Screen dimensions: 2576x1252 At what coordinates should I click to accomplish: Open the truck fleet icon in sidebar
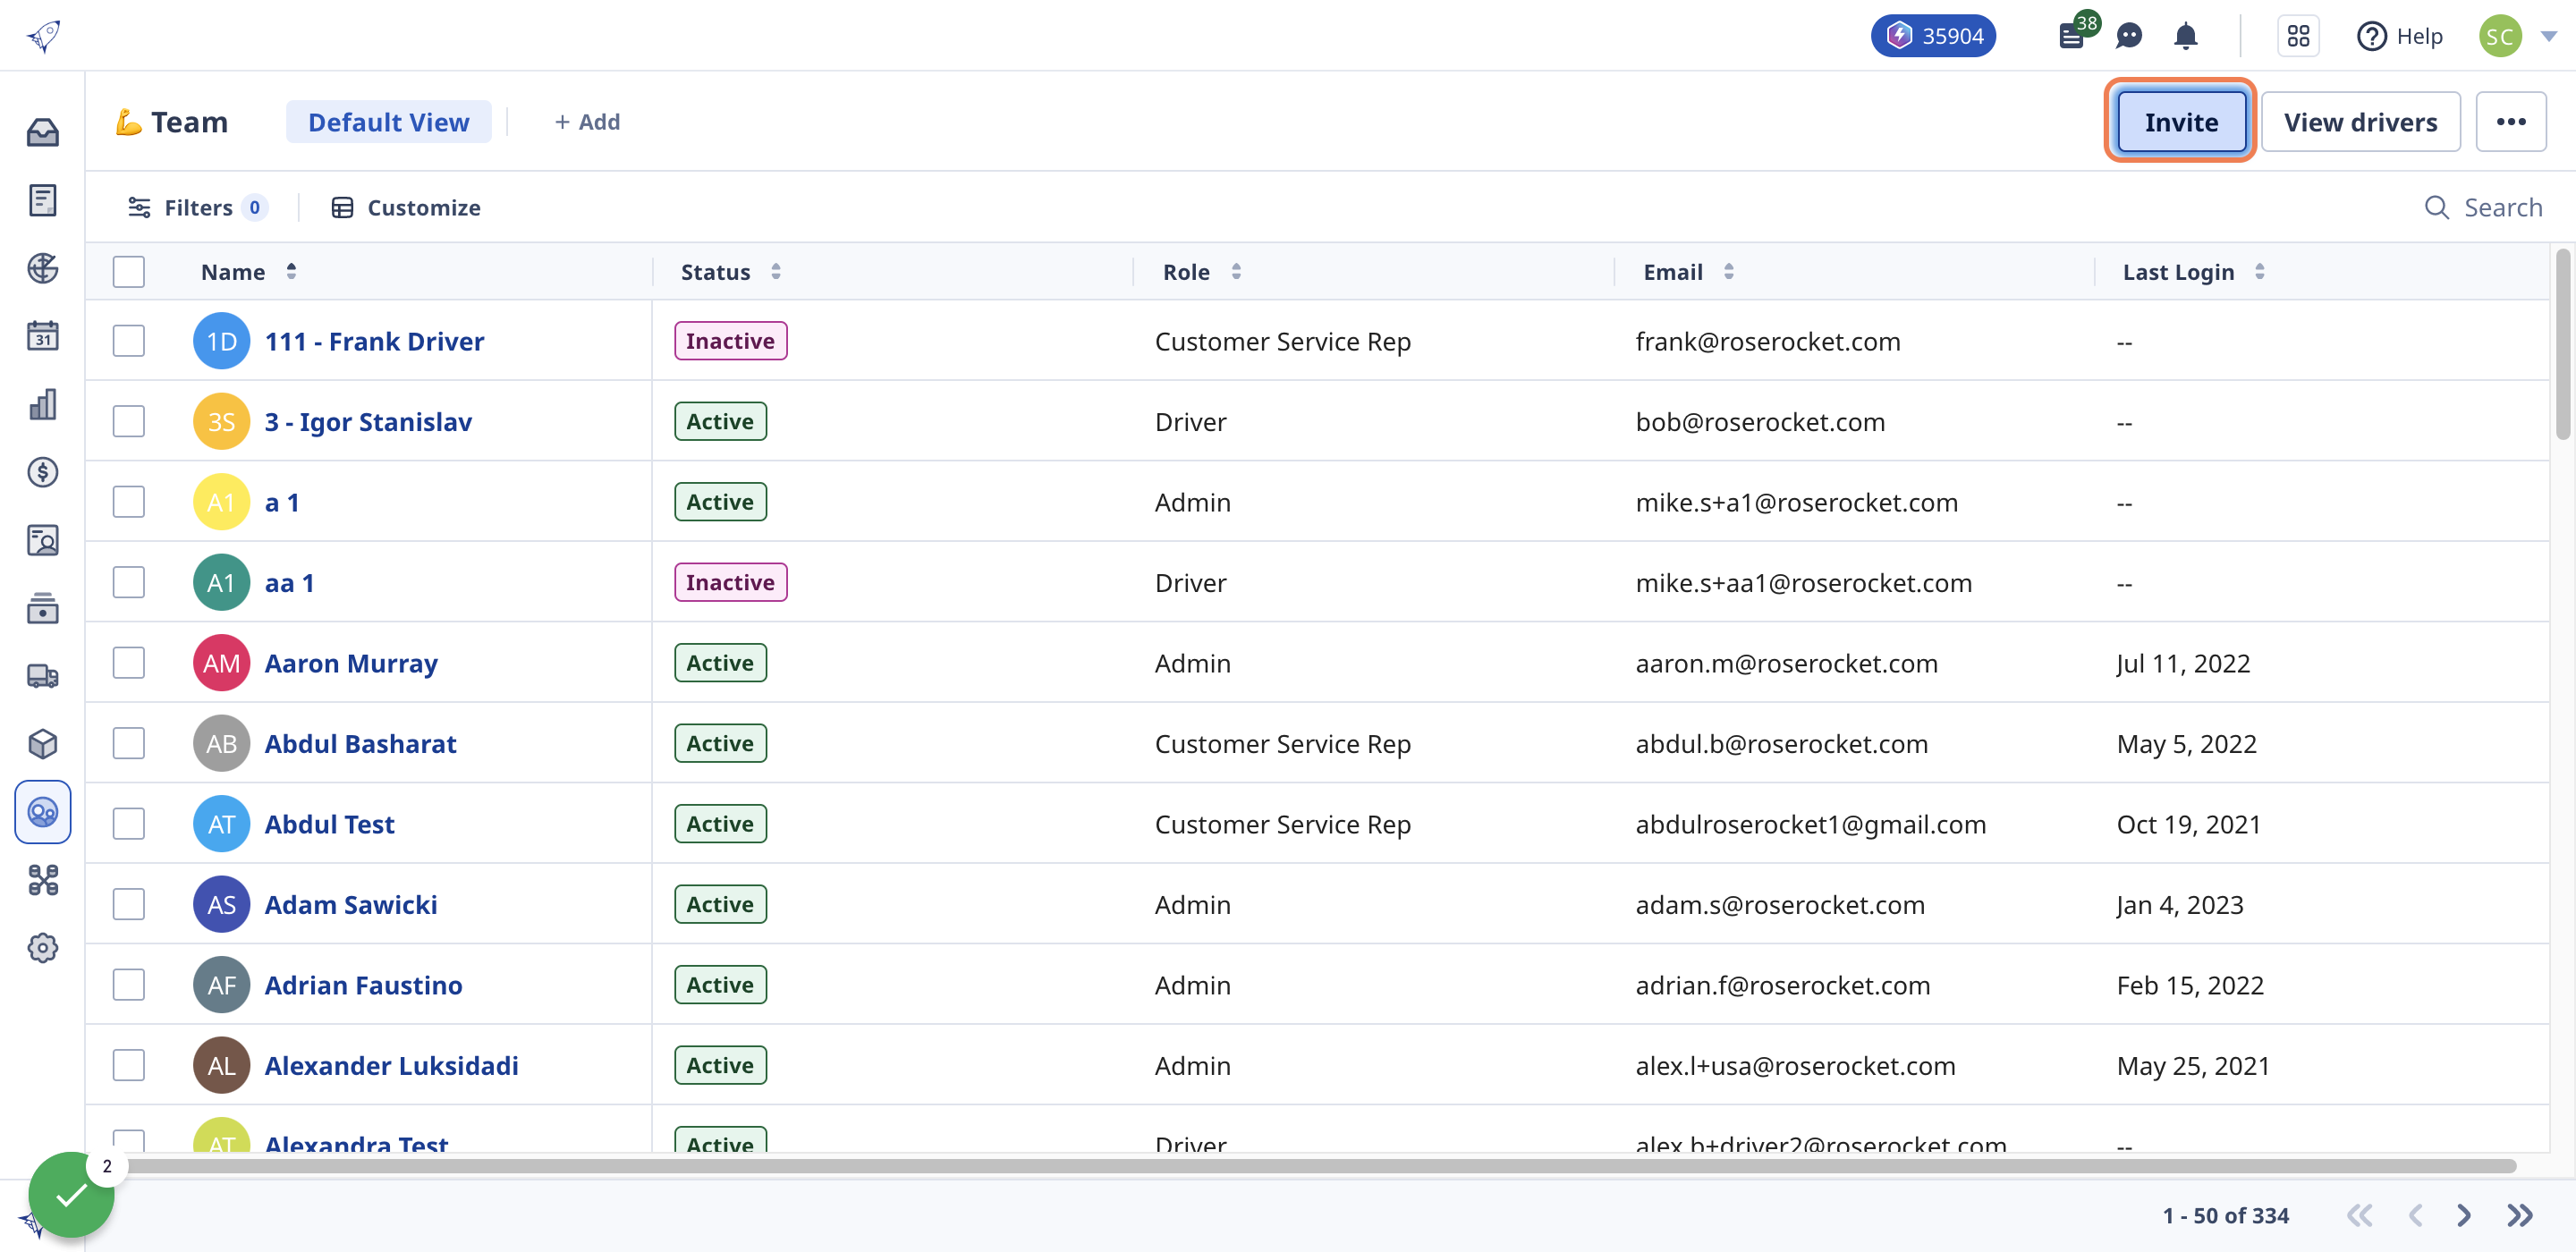coord(42,676)
